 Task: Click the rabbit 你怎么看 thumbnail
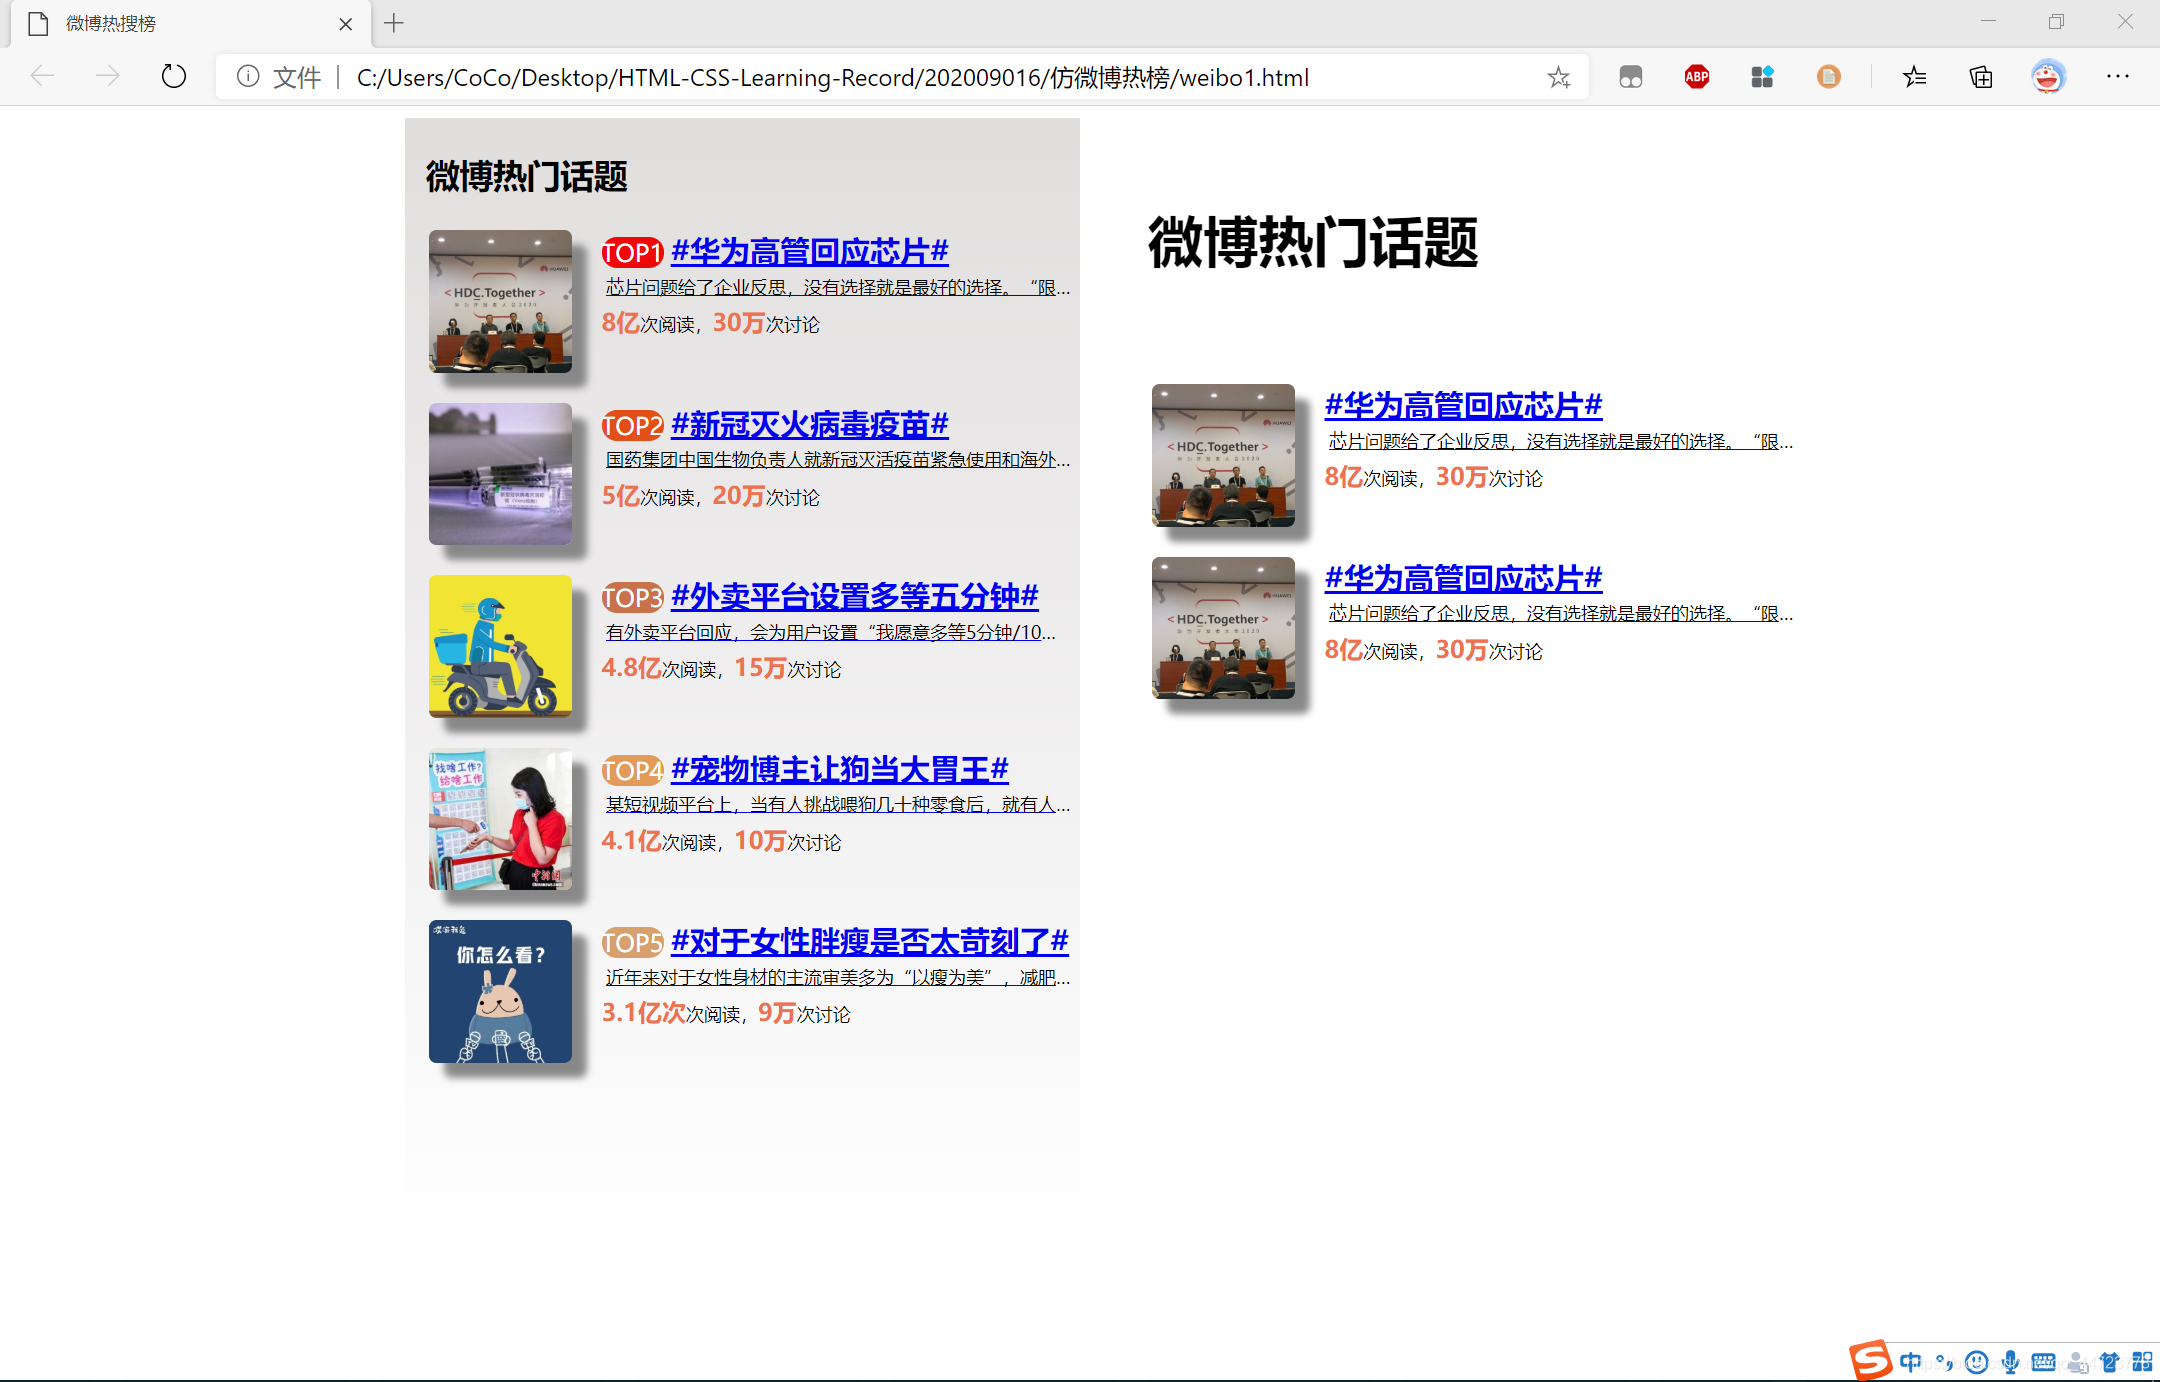coord(500,991)
